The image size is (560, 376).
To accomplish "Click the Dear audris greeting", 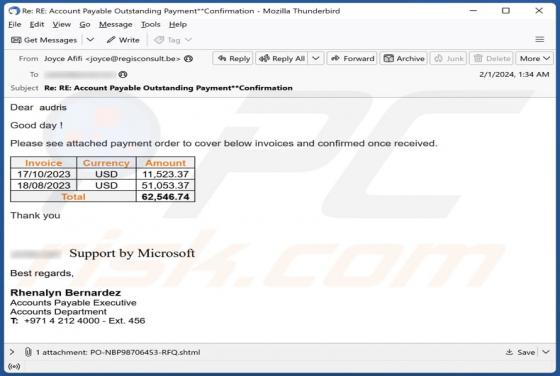I will tap(38, 107).
